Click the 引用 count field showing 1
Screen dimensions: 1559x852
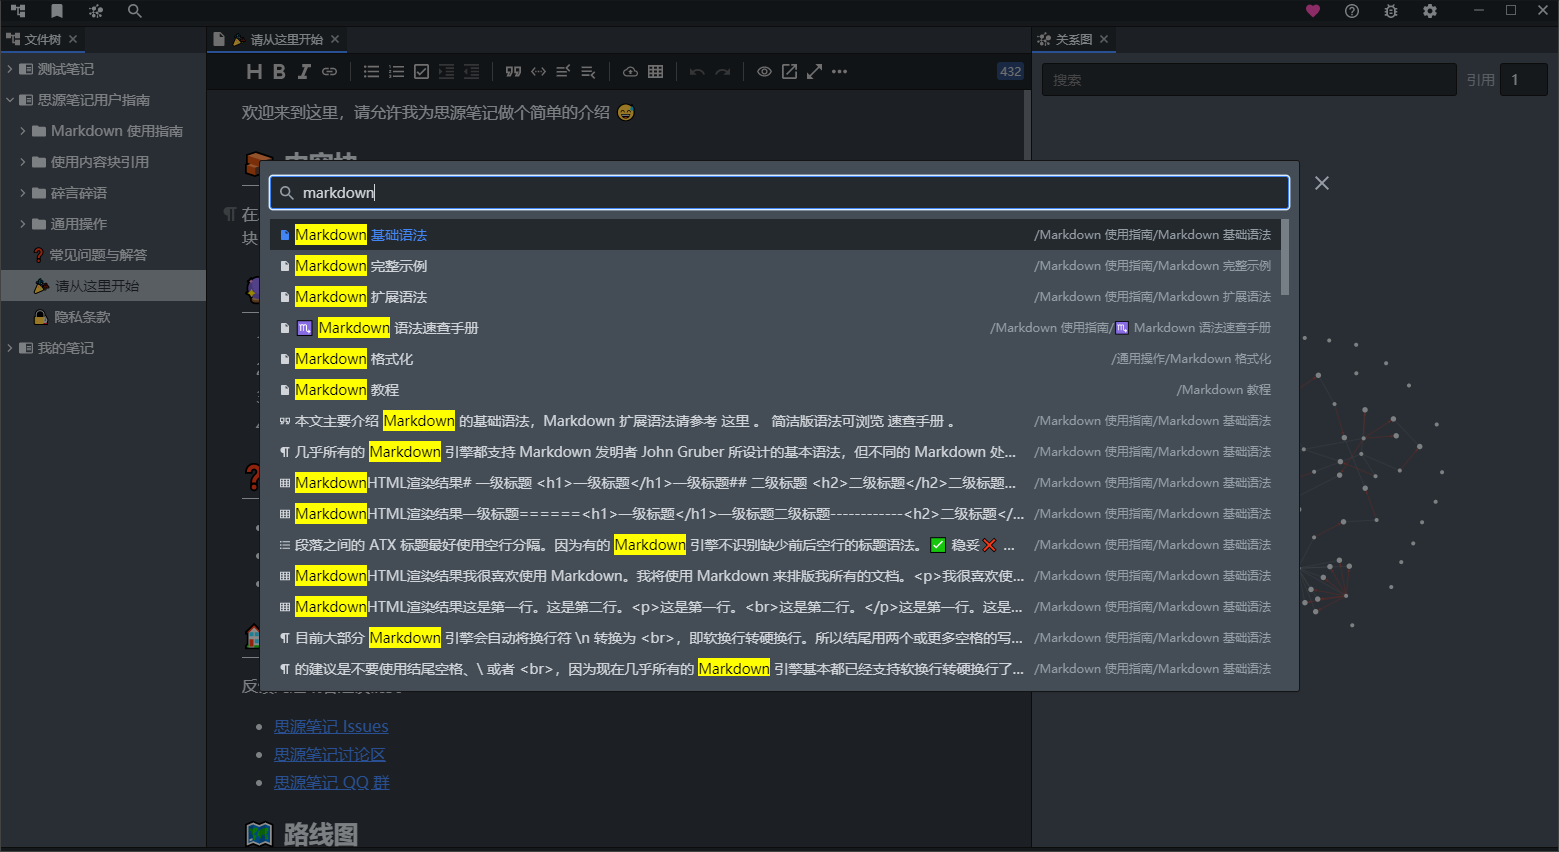pyautogui.click(x=1524, y=80)
